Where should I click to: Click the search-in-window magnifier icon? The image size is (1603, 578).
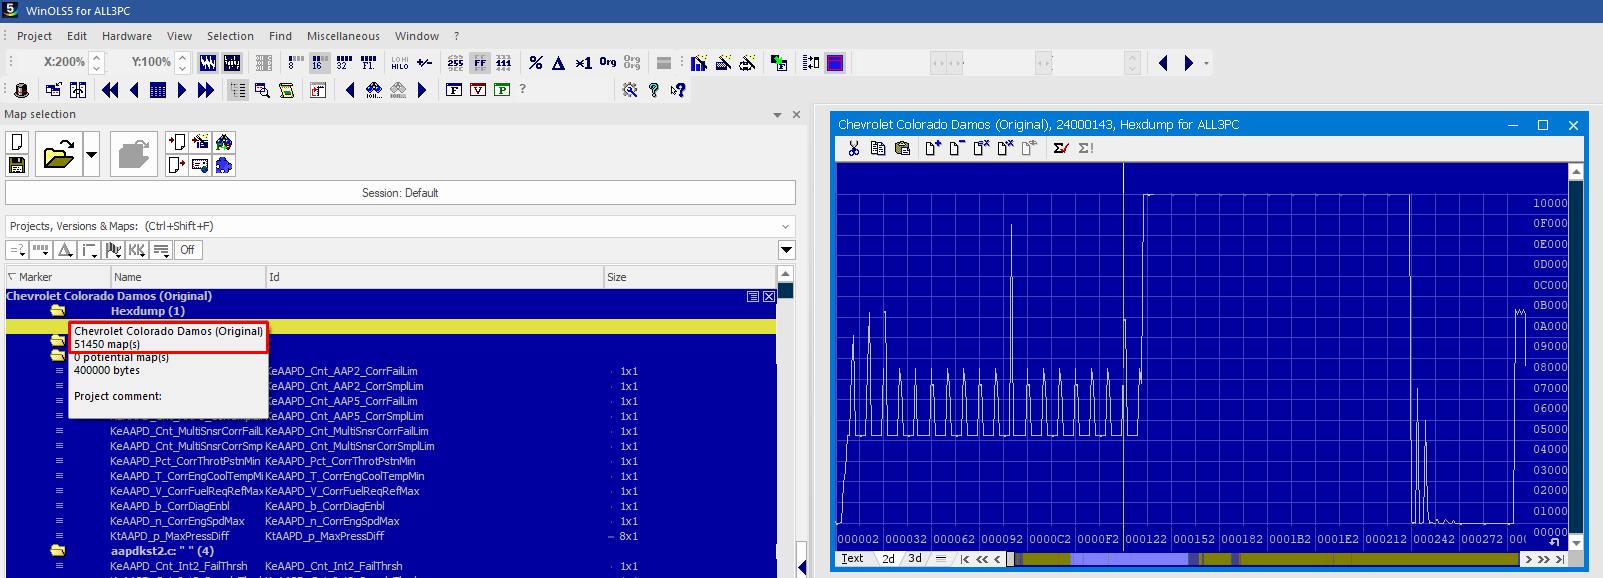coord(262,90)
